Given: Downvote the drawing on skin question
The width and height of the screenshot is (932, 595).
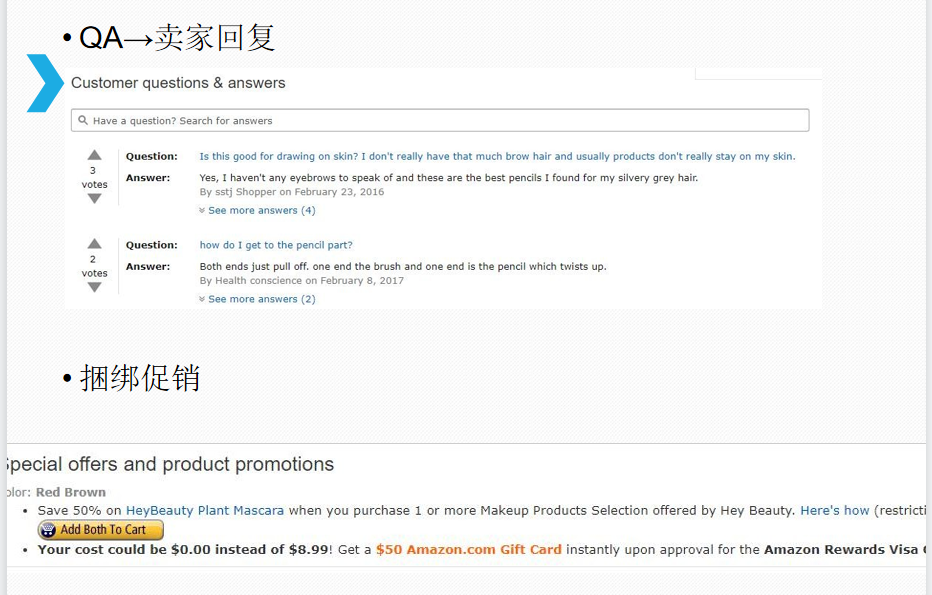Looking at the screenshot, I should pos(95,199).
